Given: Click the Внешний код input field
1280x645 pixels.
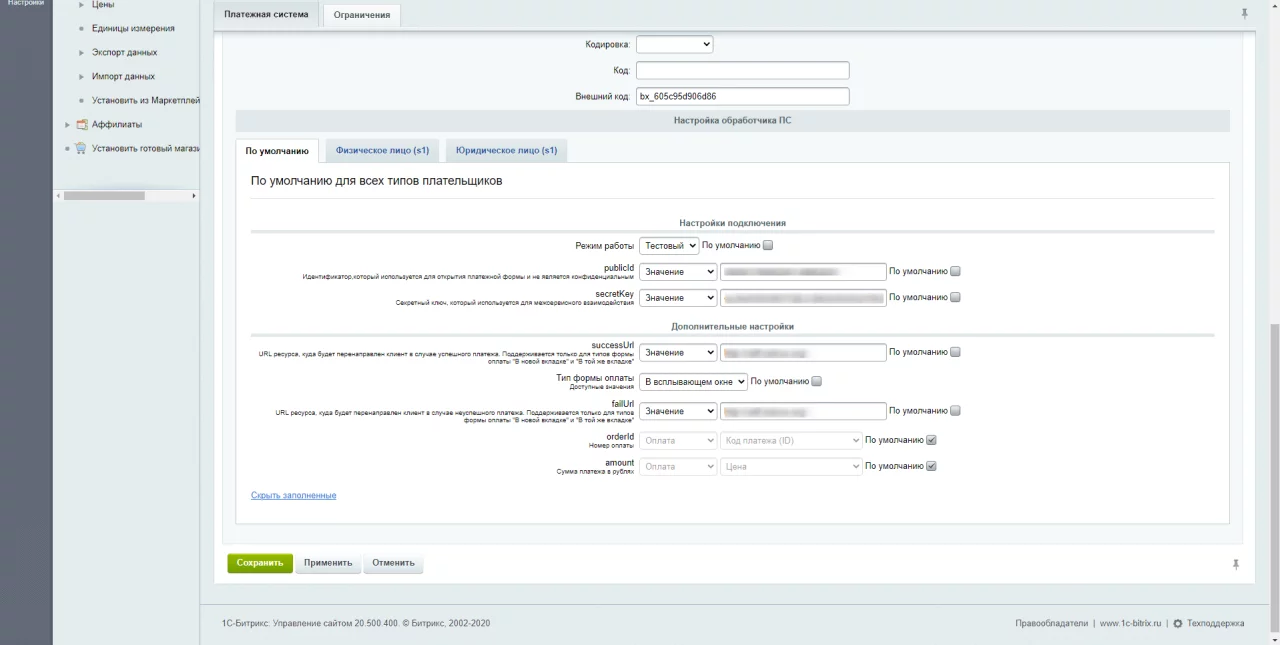Looking at the screenshot, I should pyautogui.click(x=742, y=97).
